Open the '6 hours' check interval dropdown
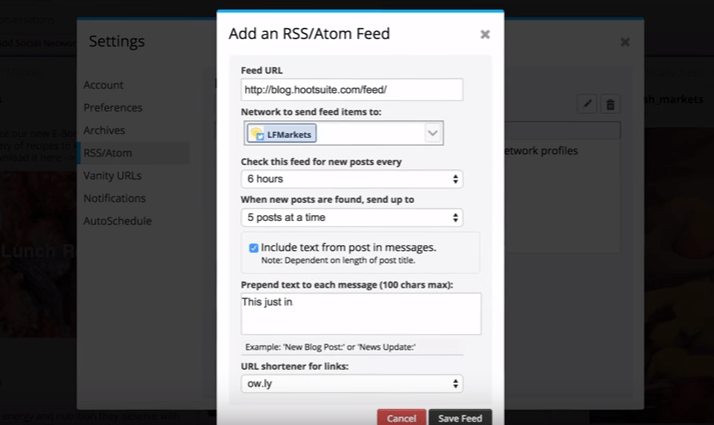 pyautogui.click(x=352, y=179)
